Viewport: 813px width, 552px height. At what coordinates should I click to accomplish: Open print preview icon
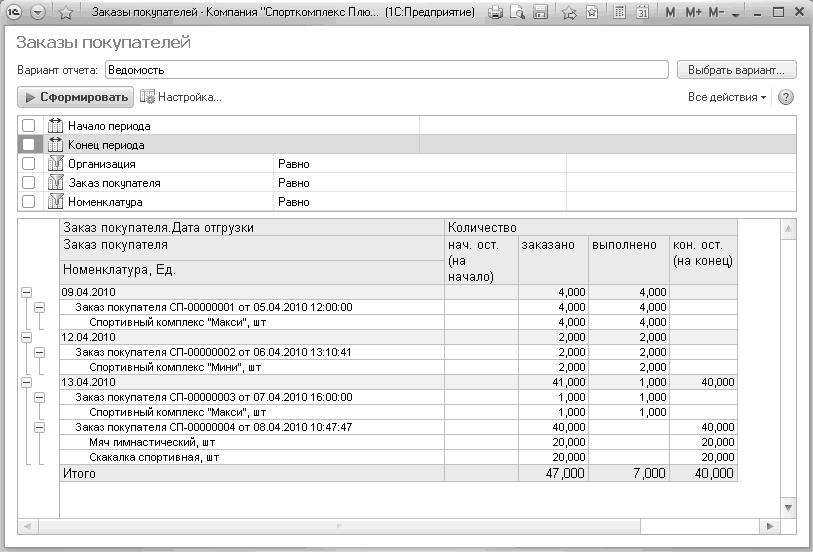pyautogui.click(x=517, y=12)
